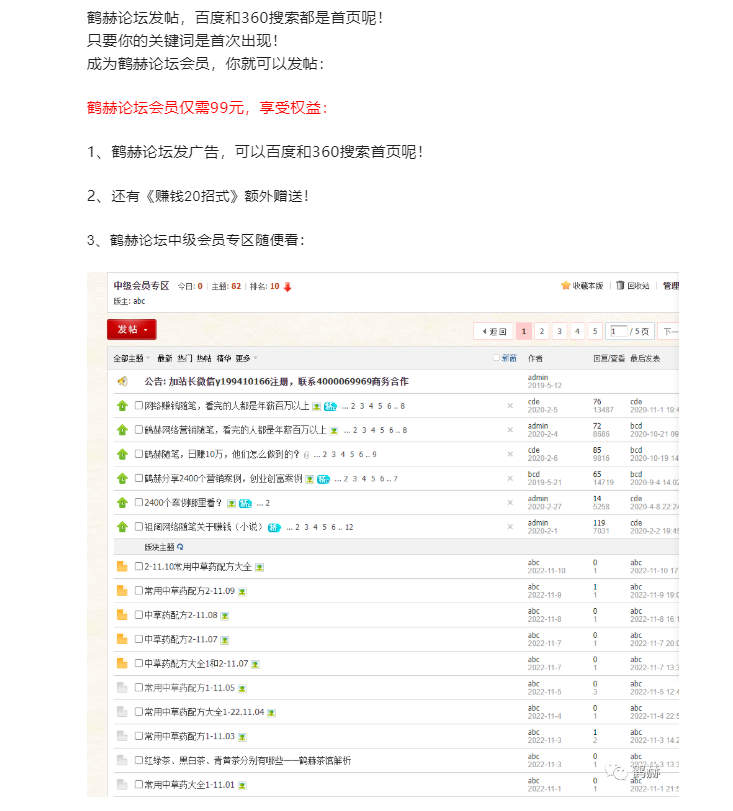This screenshot has width=733, height=811.
Task: Click the 收藏本版 star icon
Action: click(x=566, y=286)
